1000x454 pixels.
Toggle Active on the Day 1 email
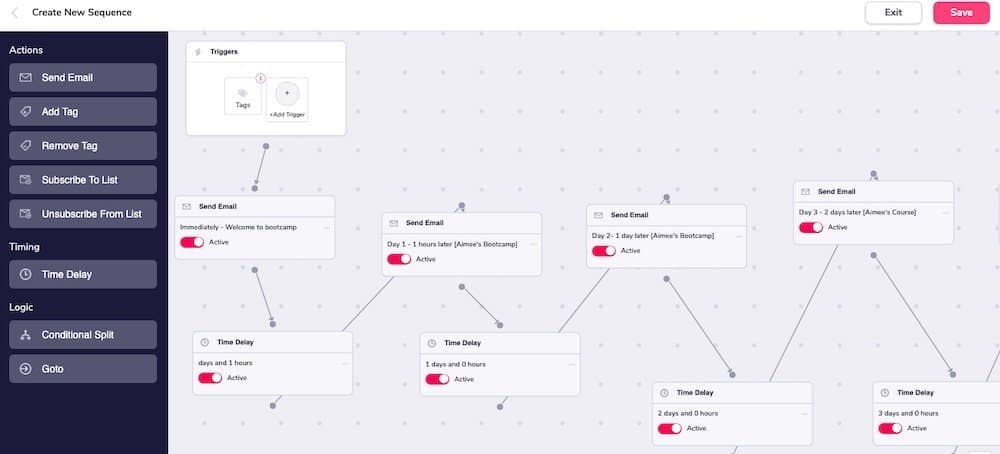click(x=399, y=259)
